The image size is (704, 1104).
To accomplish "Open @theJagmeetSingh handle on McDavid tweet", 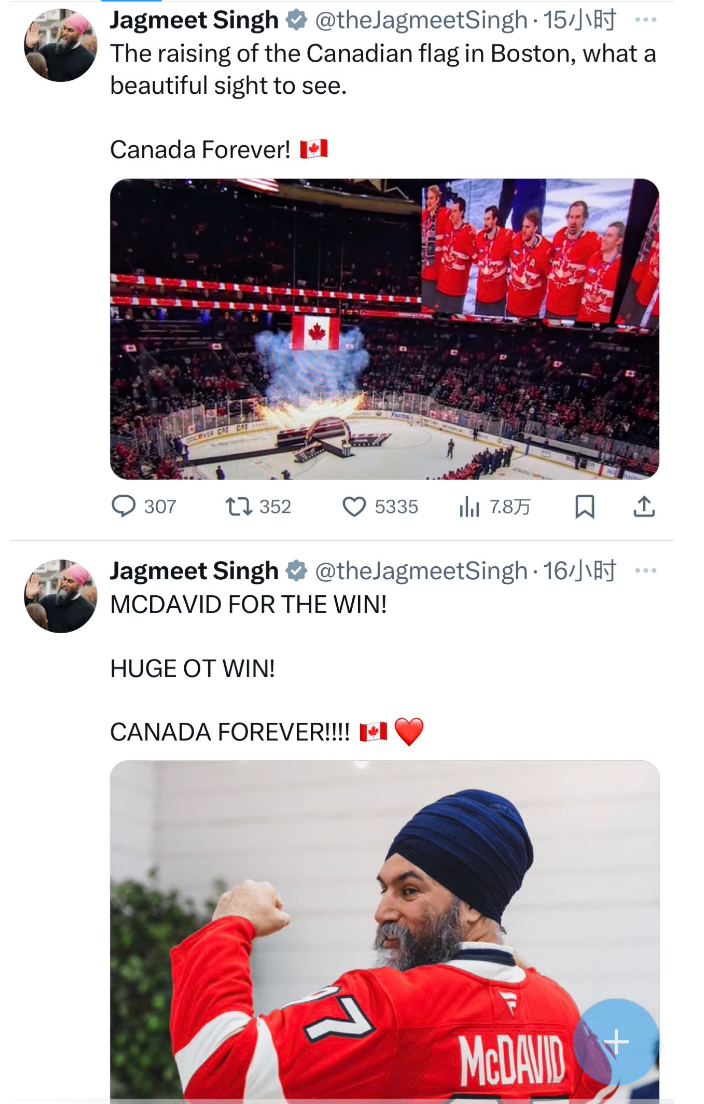I will pos(420,571).
